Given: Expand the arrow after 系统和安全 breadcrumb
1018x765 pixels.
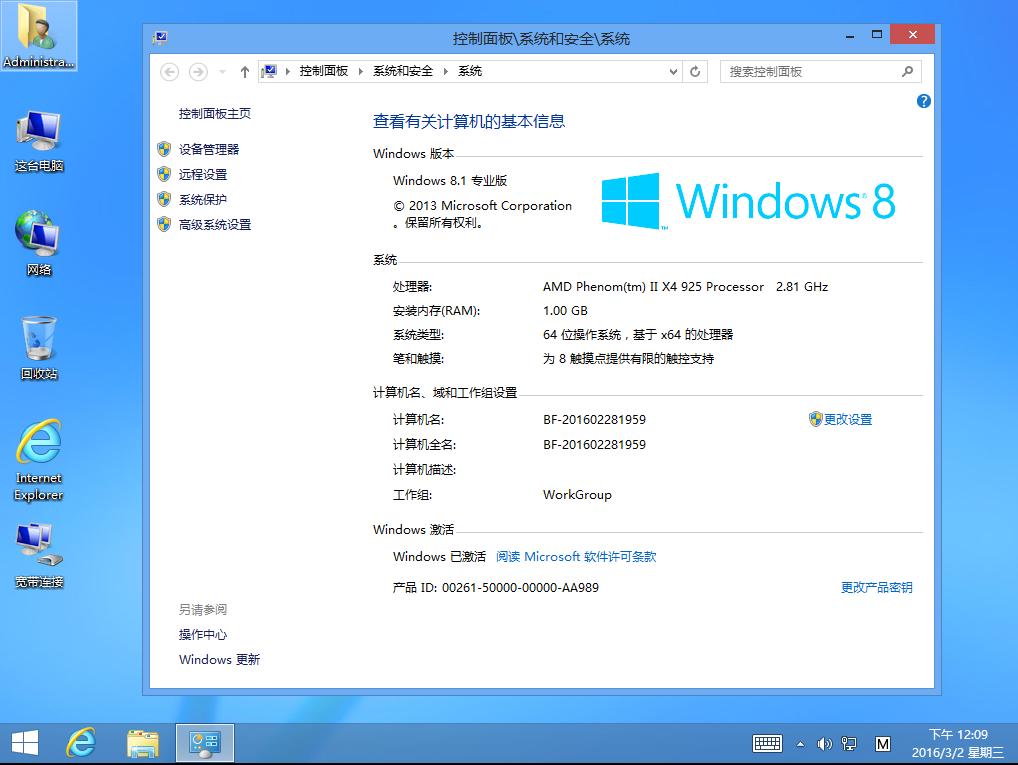Looking at the screenshot, I should pos(446,71).
